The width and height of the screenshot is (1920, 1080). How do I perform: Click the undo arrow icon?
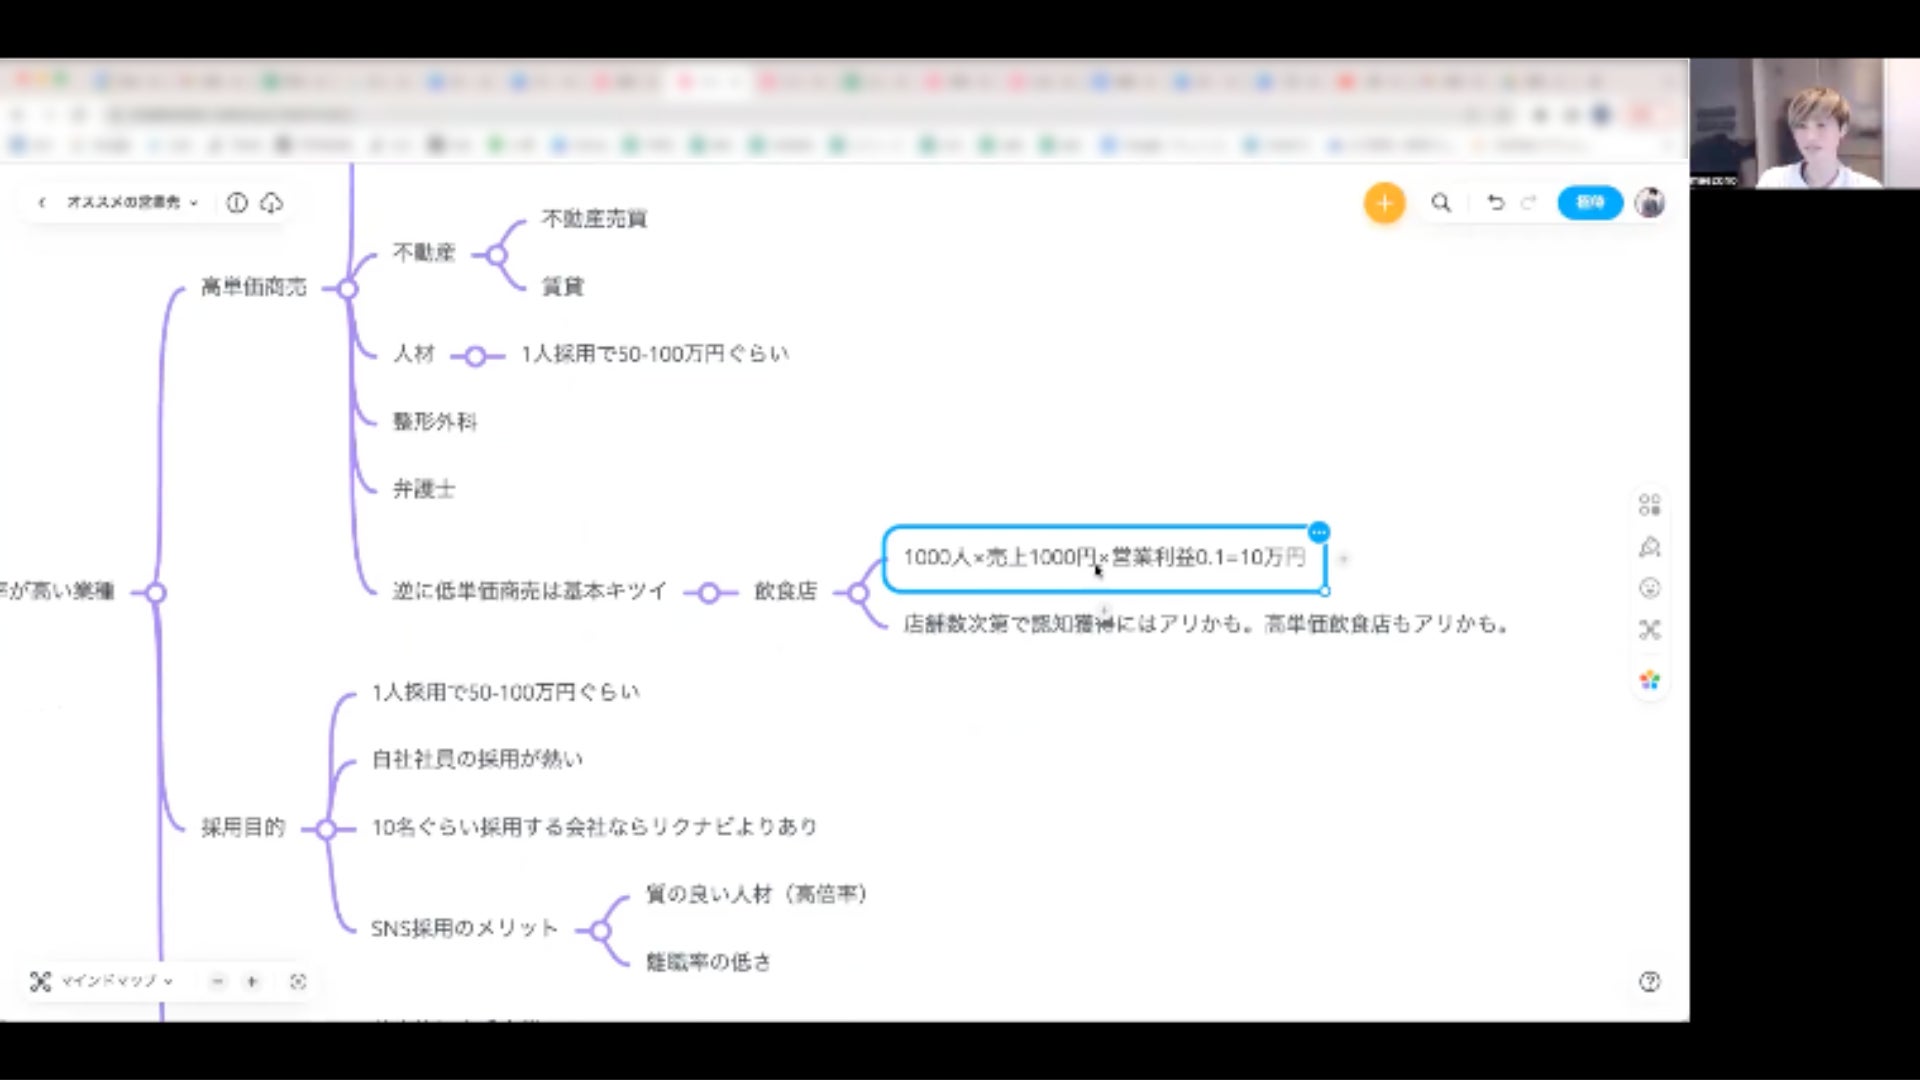coord(1495,203)
